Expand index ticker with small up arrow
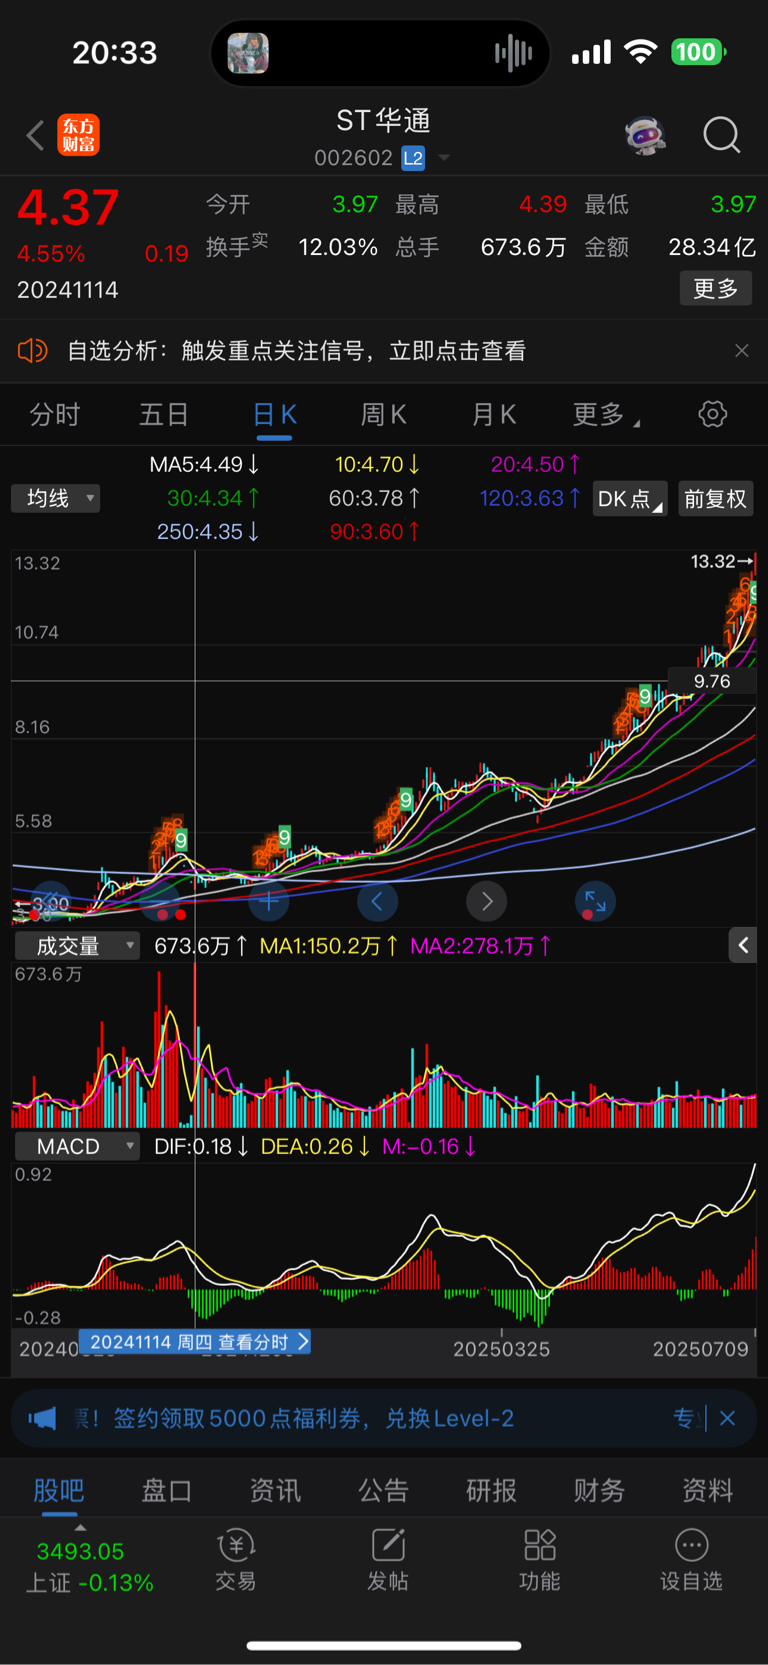Image resolution: width=768 pixels, height=1665 pixels. pos(80,1528)
